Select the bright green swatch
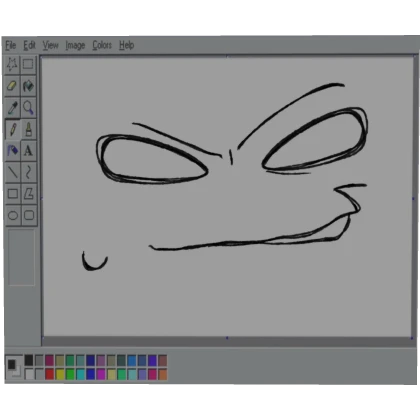The width and height of the screenshot is (420, 420). click(x=70, y=374)
